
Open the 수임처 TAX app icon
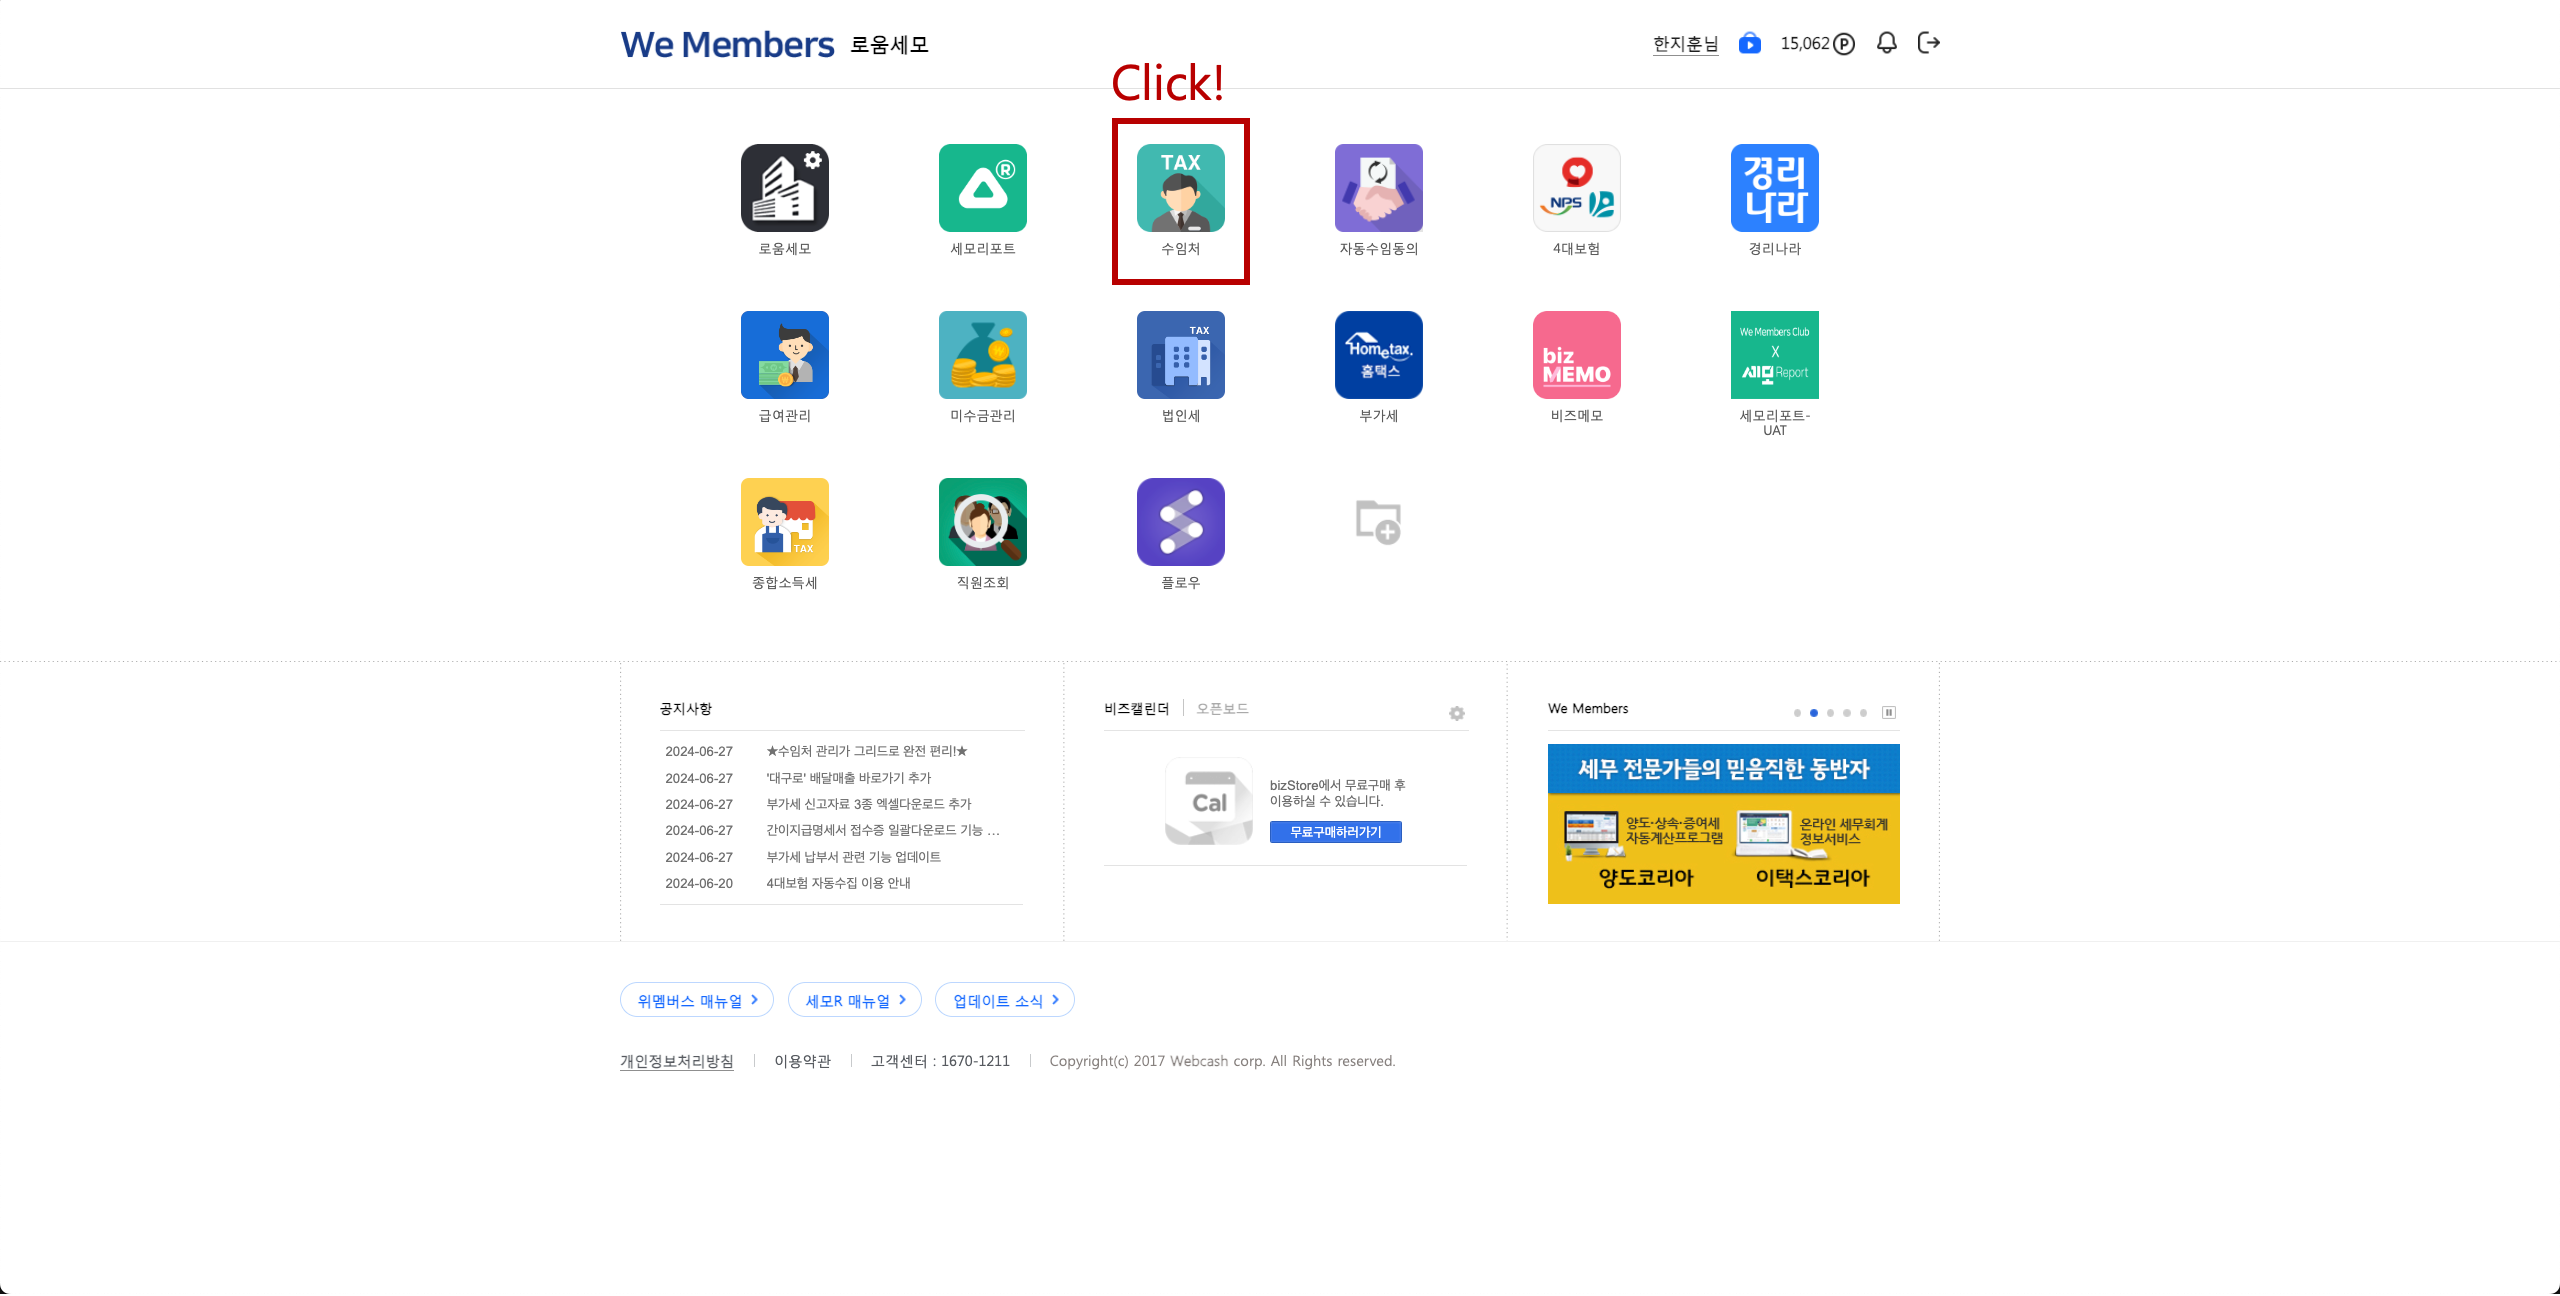(x=1180, y=188)
